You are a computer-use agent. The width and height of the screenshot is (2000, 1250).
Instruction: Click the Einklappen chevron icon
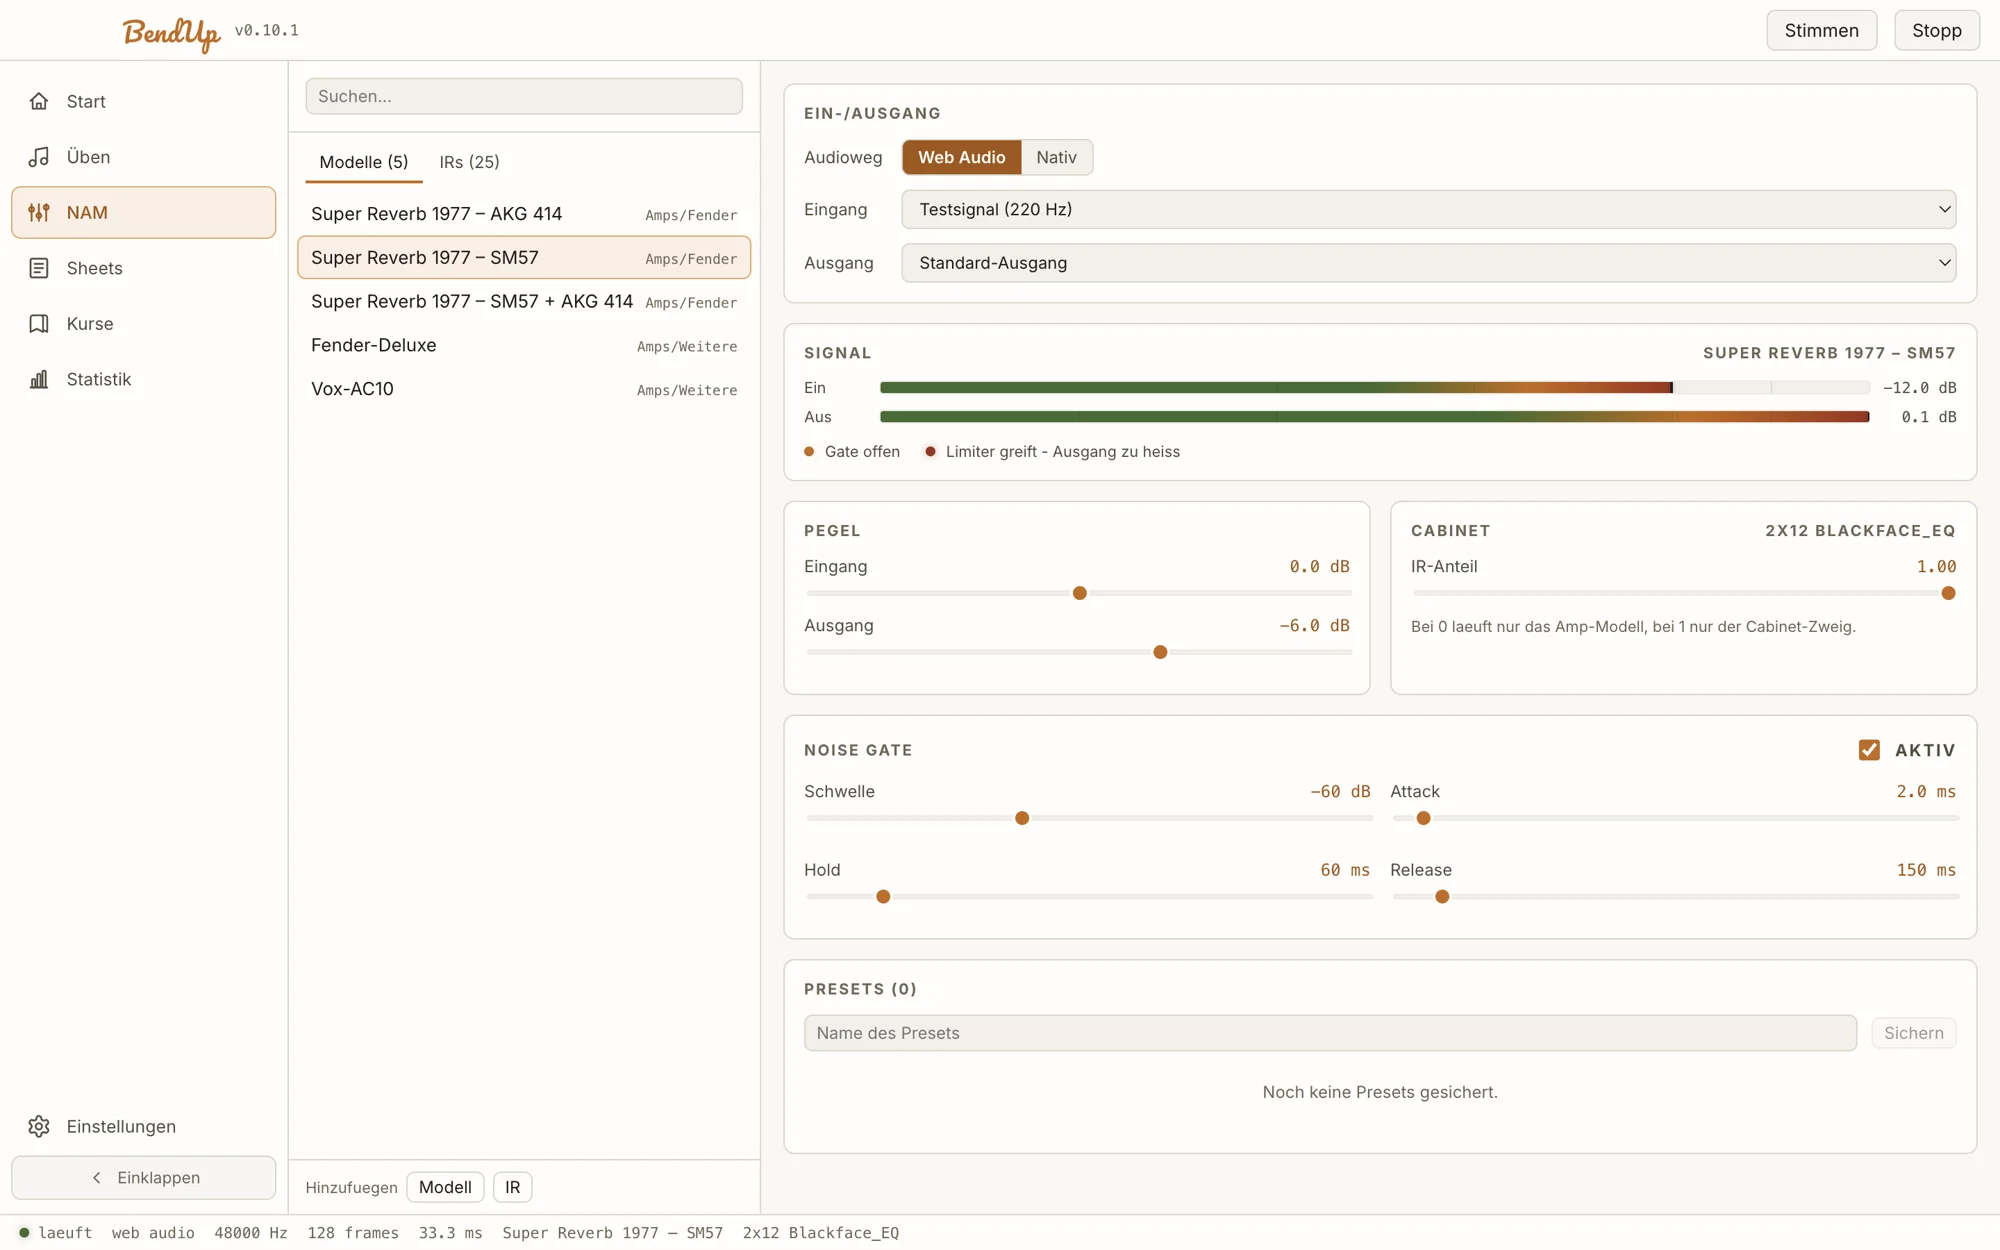97,1178
